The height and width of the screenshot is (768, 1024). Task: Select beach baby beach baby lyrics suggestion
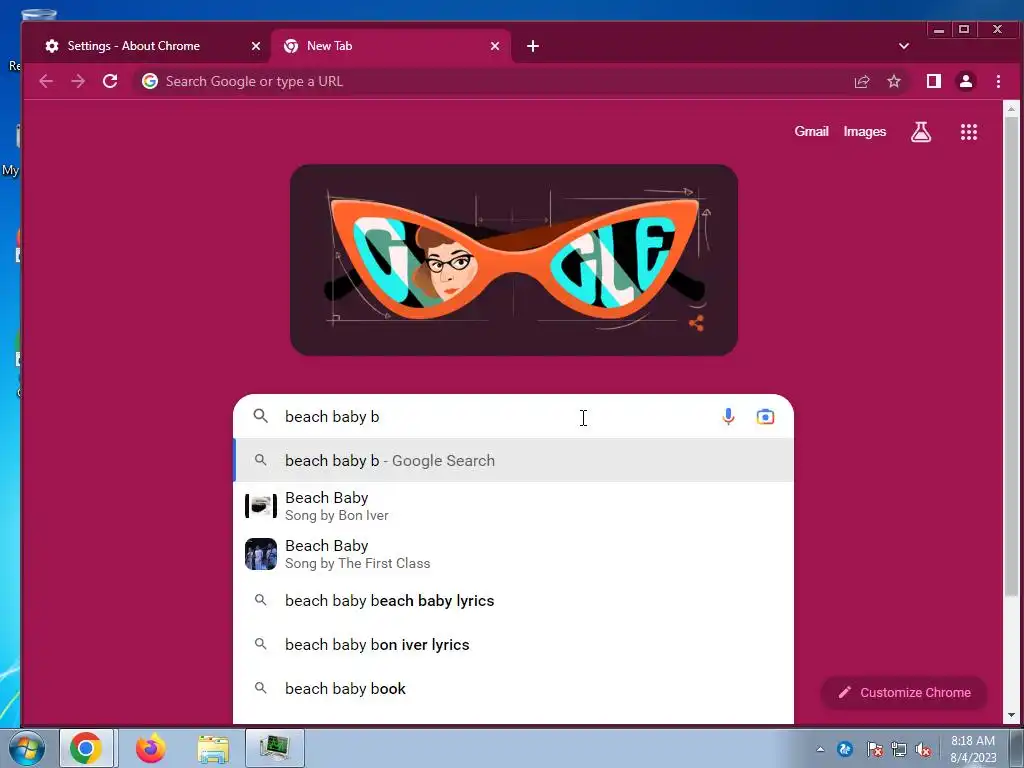pyautogui.click(x=513, y=601)
